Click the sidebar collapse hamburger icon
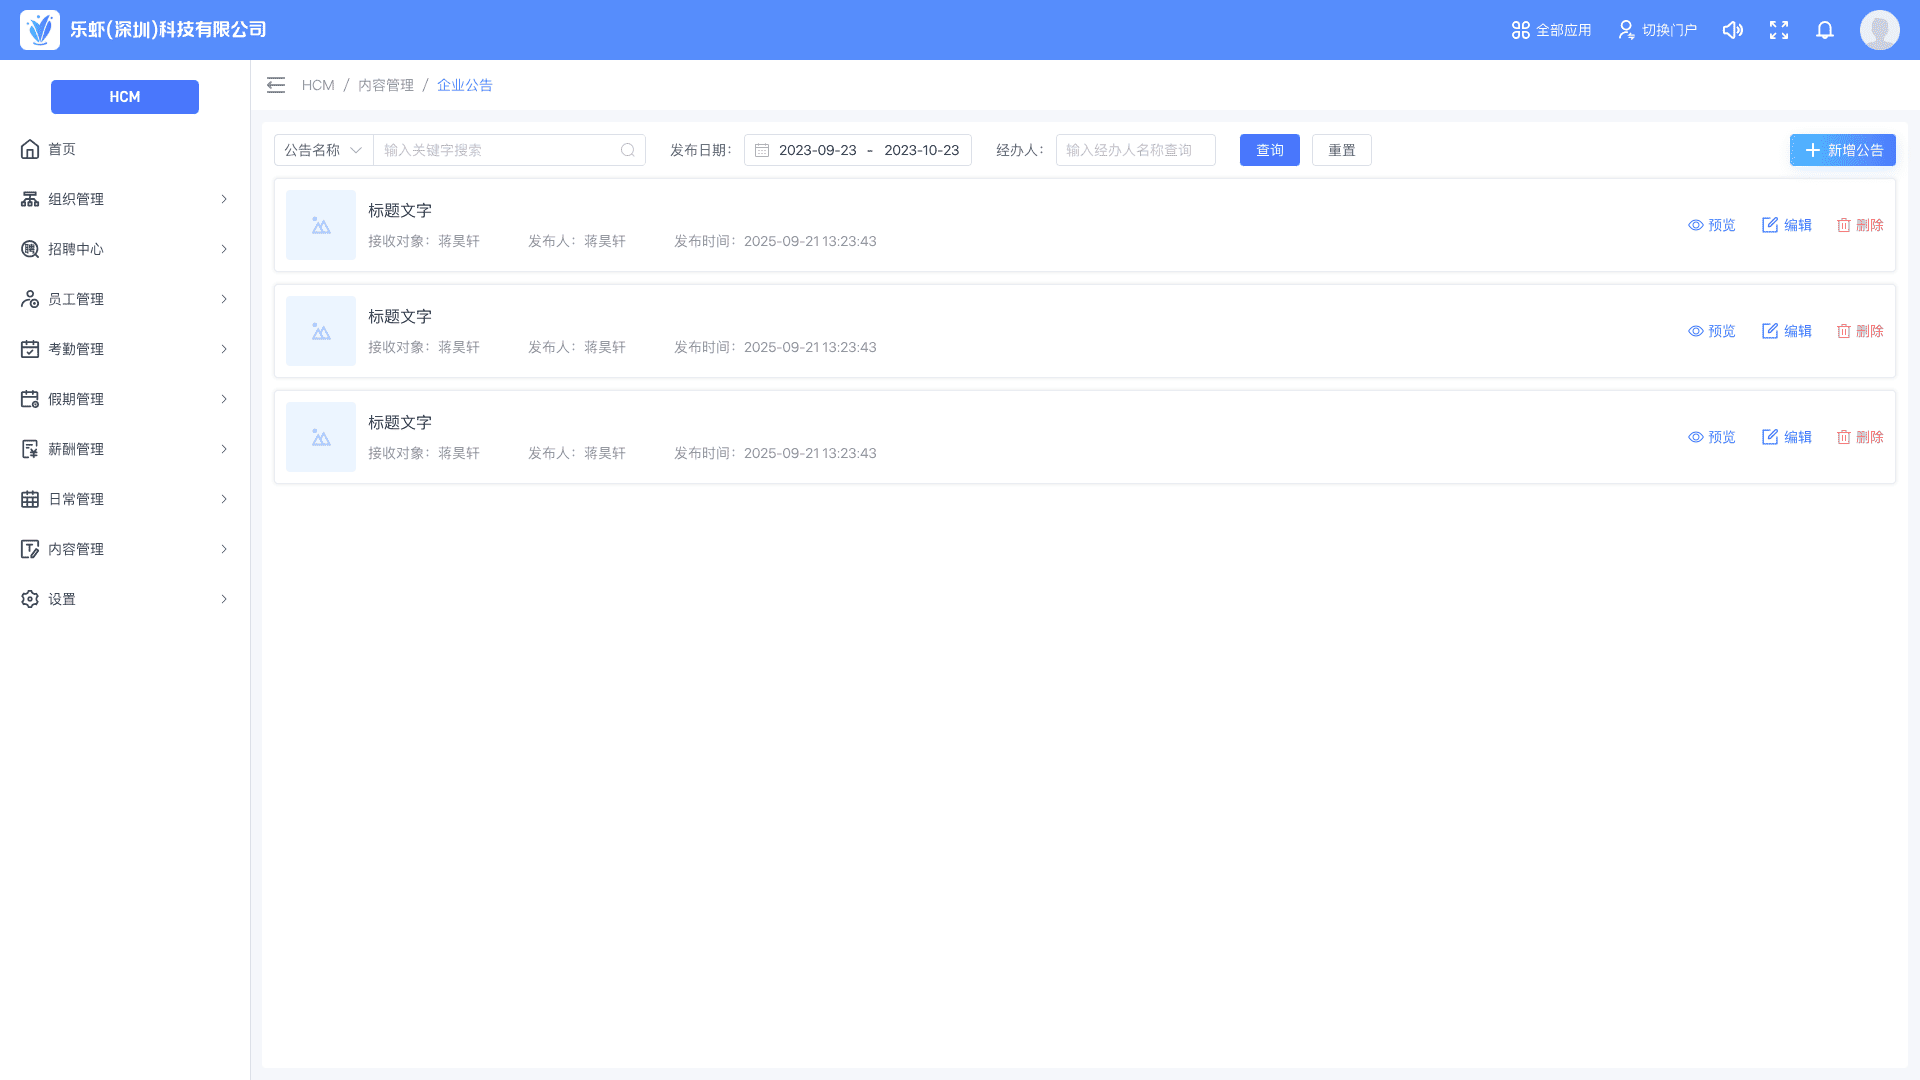Viewport: 1920px width, 1080px height. point(276,85)
